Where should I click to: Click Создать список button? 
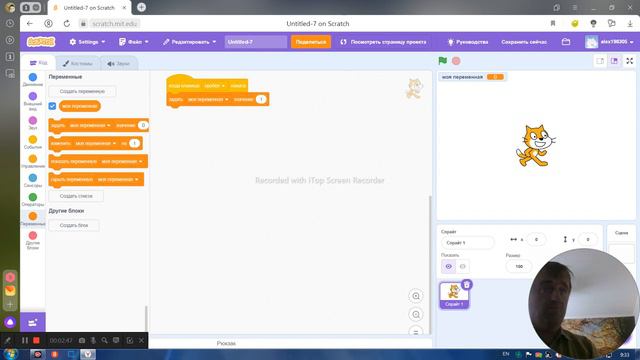pos(76,196)
